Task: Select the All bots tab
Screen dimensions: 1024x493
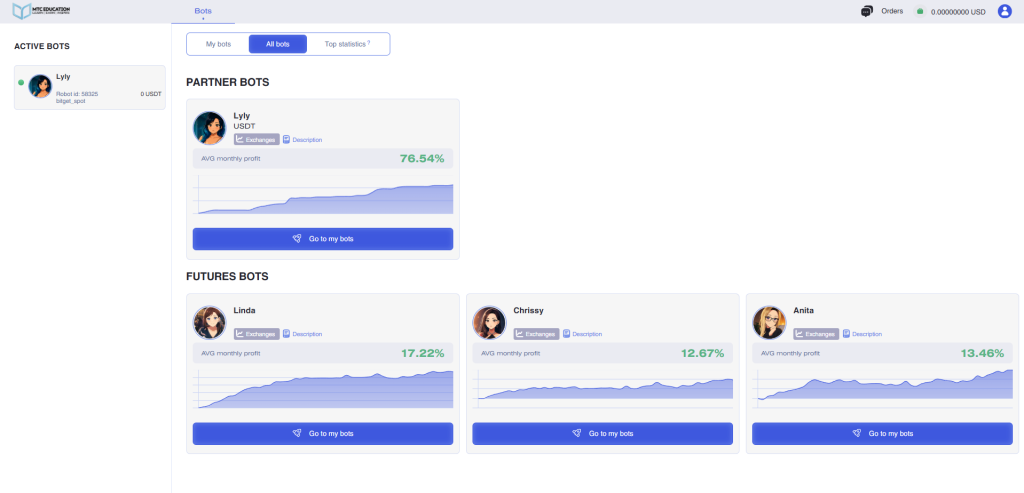Action: 277,44
